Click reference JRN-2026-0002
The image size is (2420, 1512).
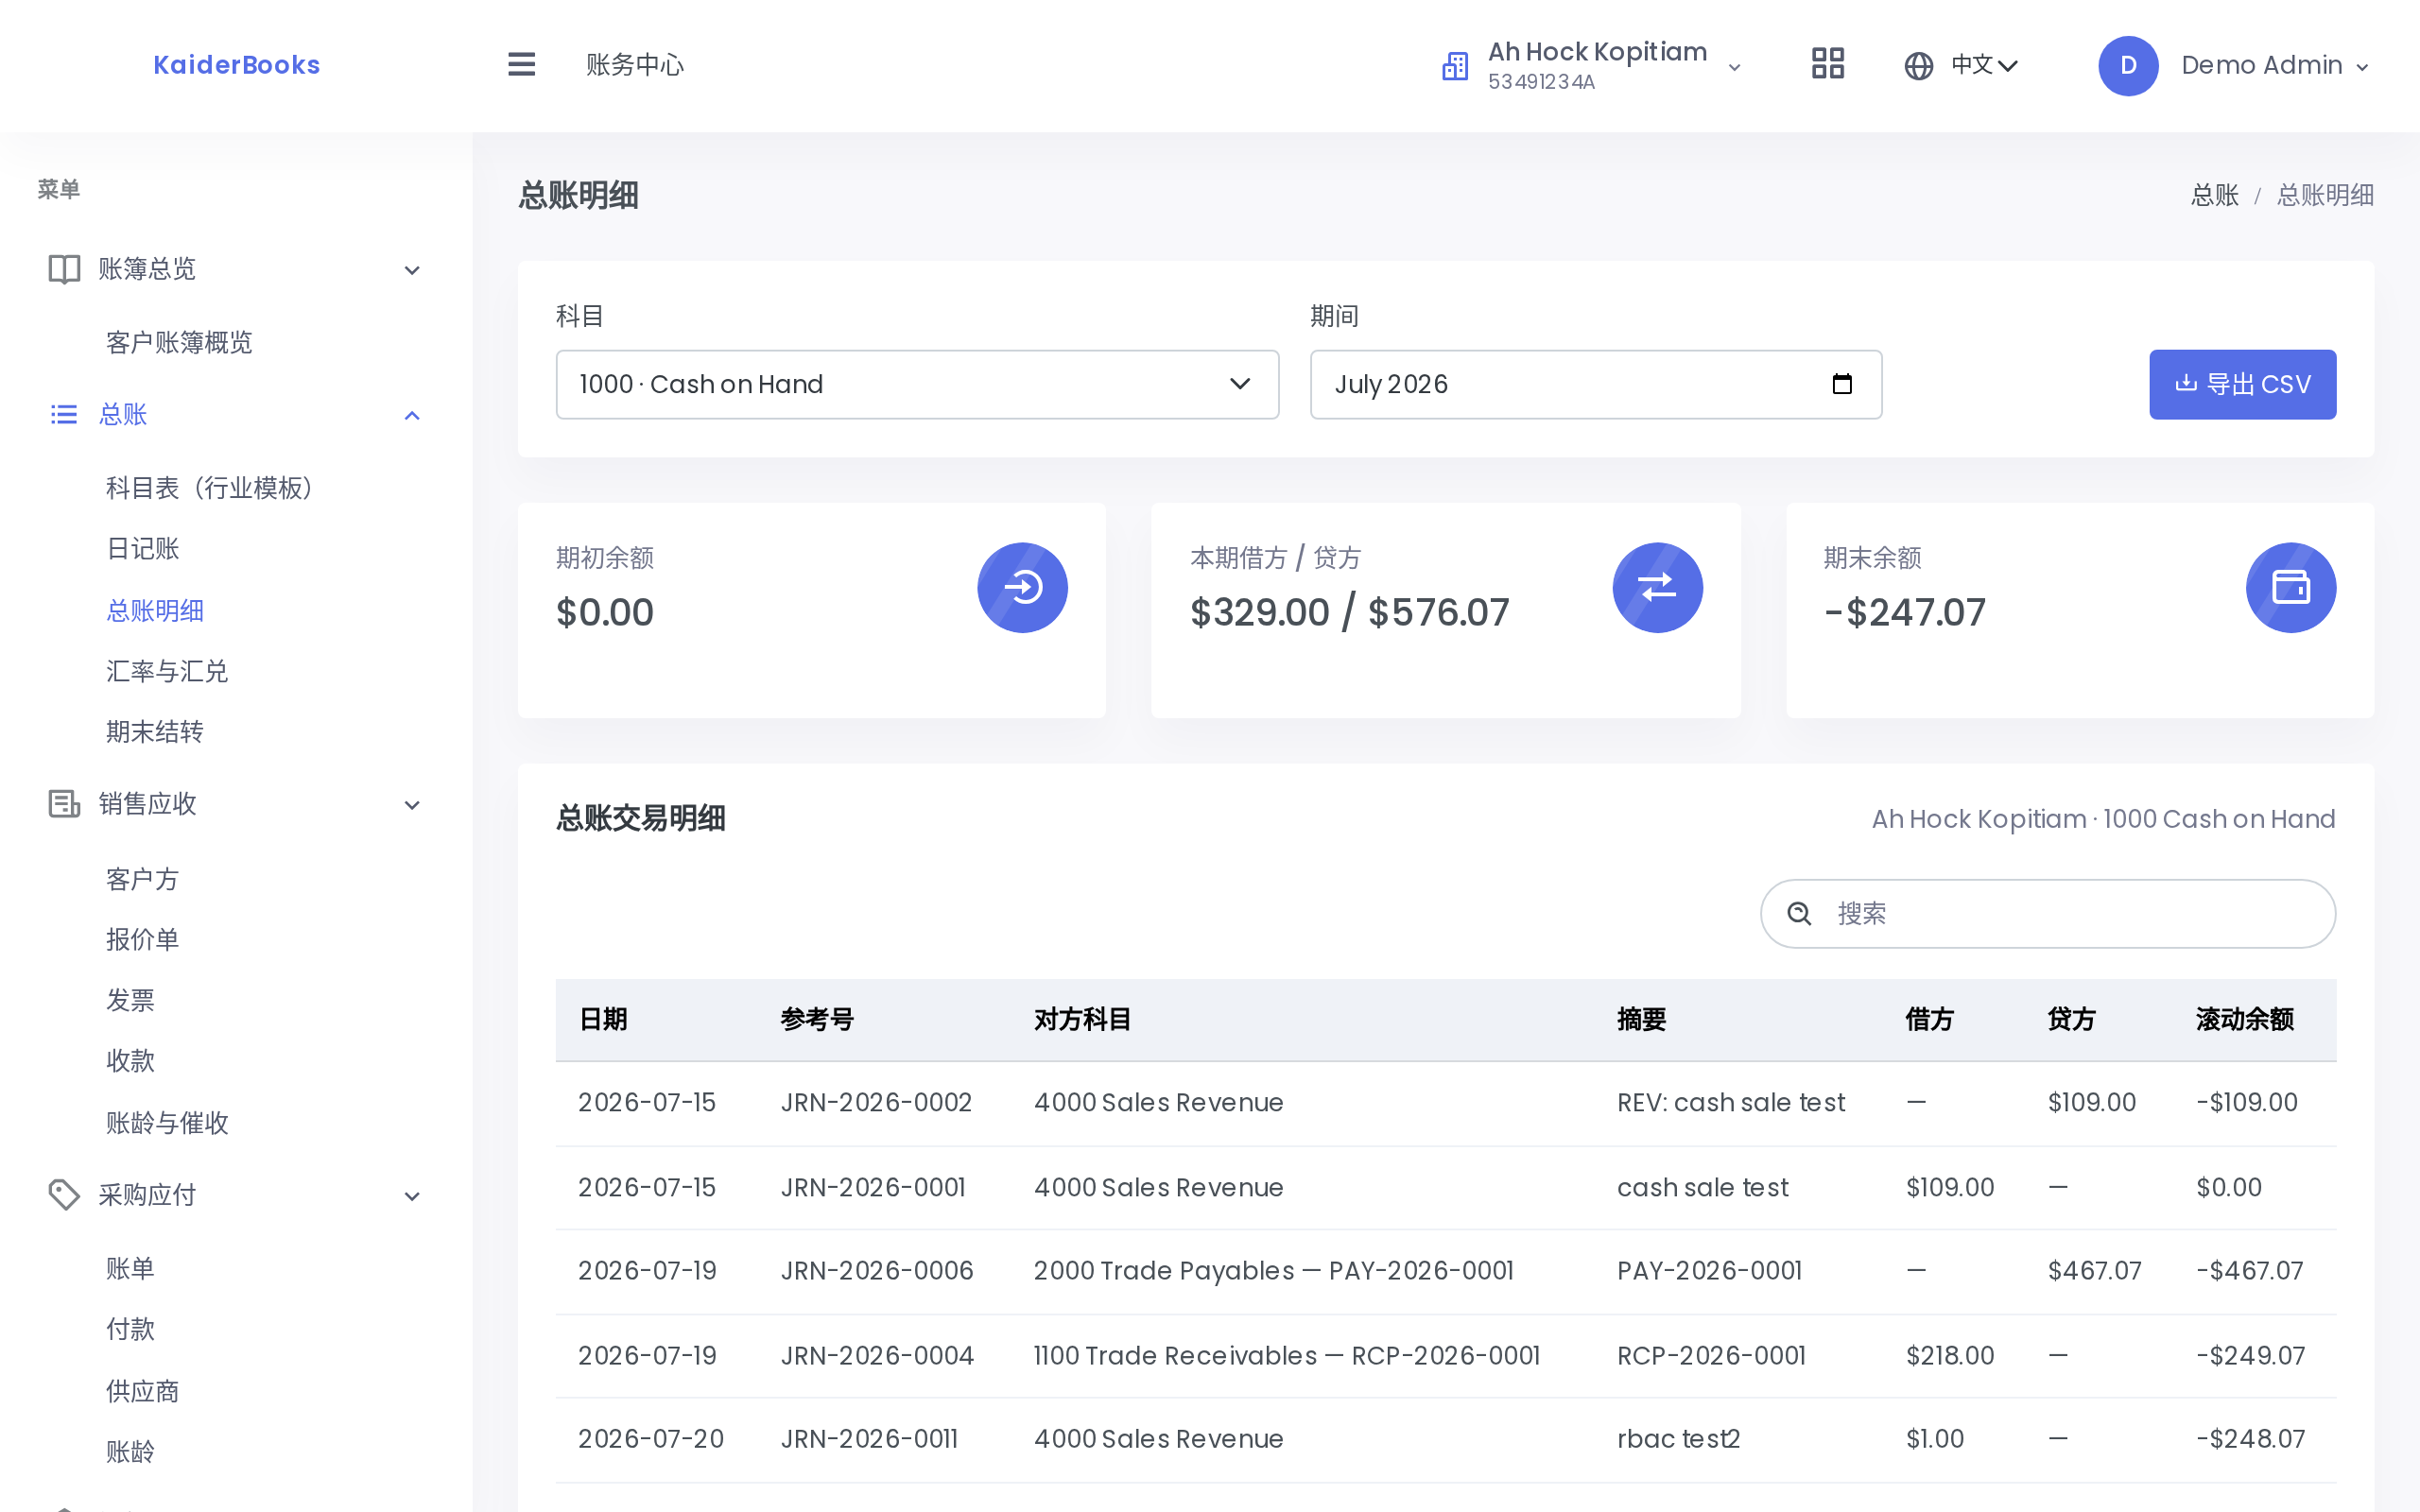[876, 1102]
